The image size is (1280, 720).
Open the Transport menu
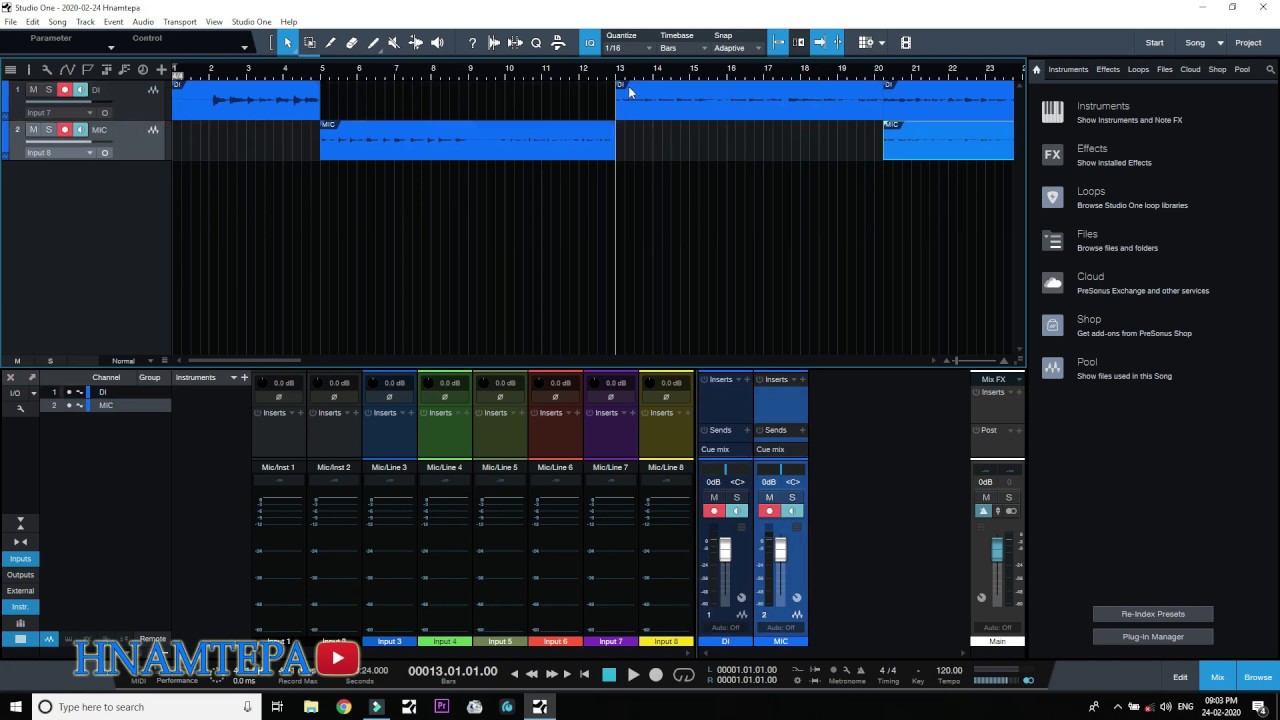(180, 22)
